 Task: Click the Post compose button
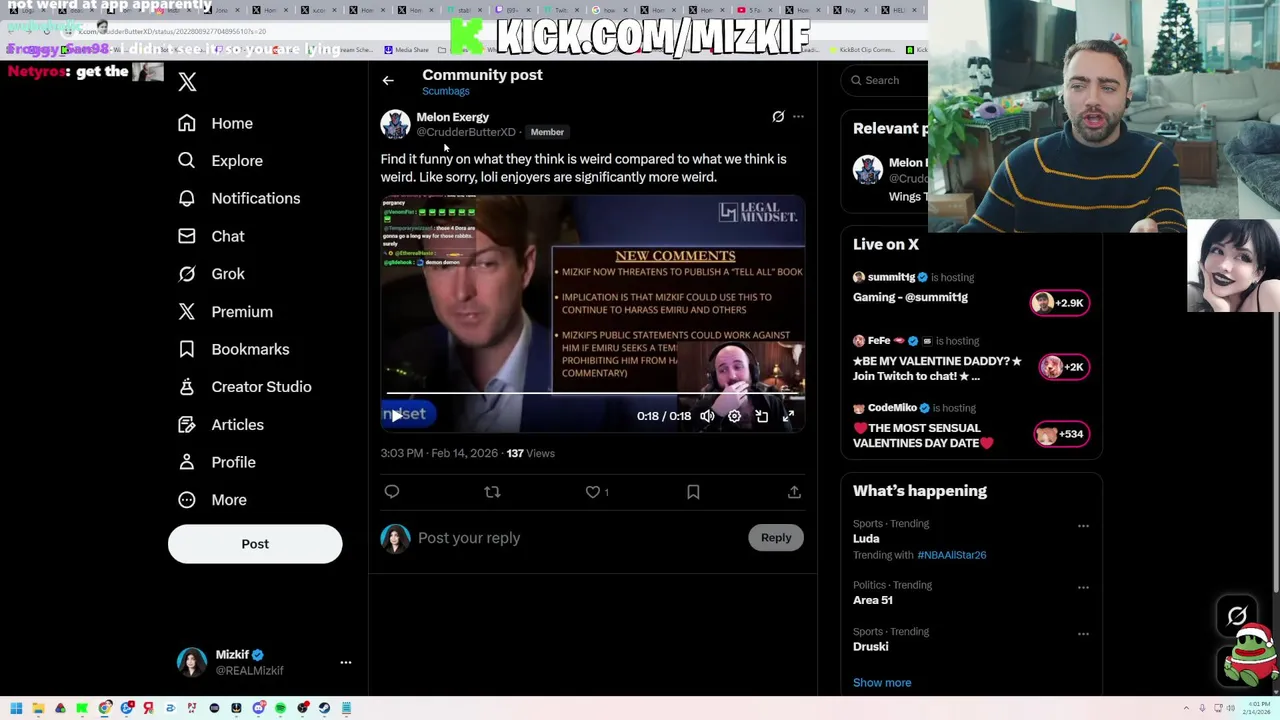pos(255,544)
